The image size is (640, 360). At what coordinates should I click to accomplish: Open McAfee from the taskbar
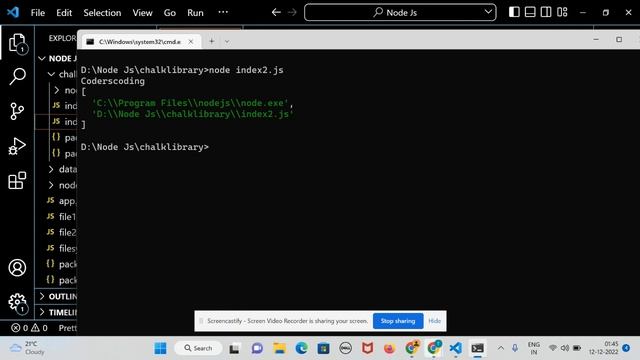coord(367,348)
